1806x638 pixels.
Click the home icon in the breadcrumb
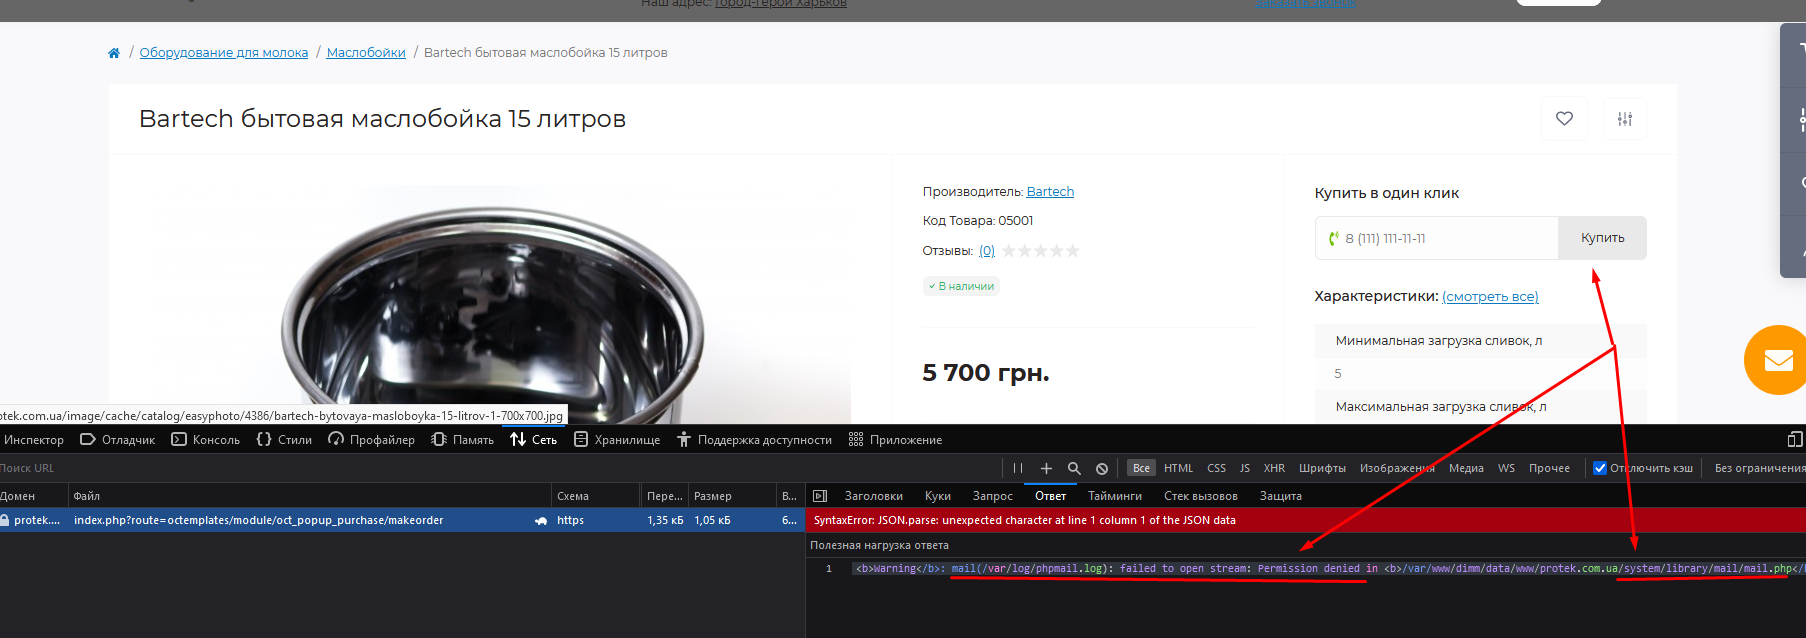114,53
